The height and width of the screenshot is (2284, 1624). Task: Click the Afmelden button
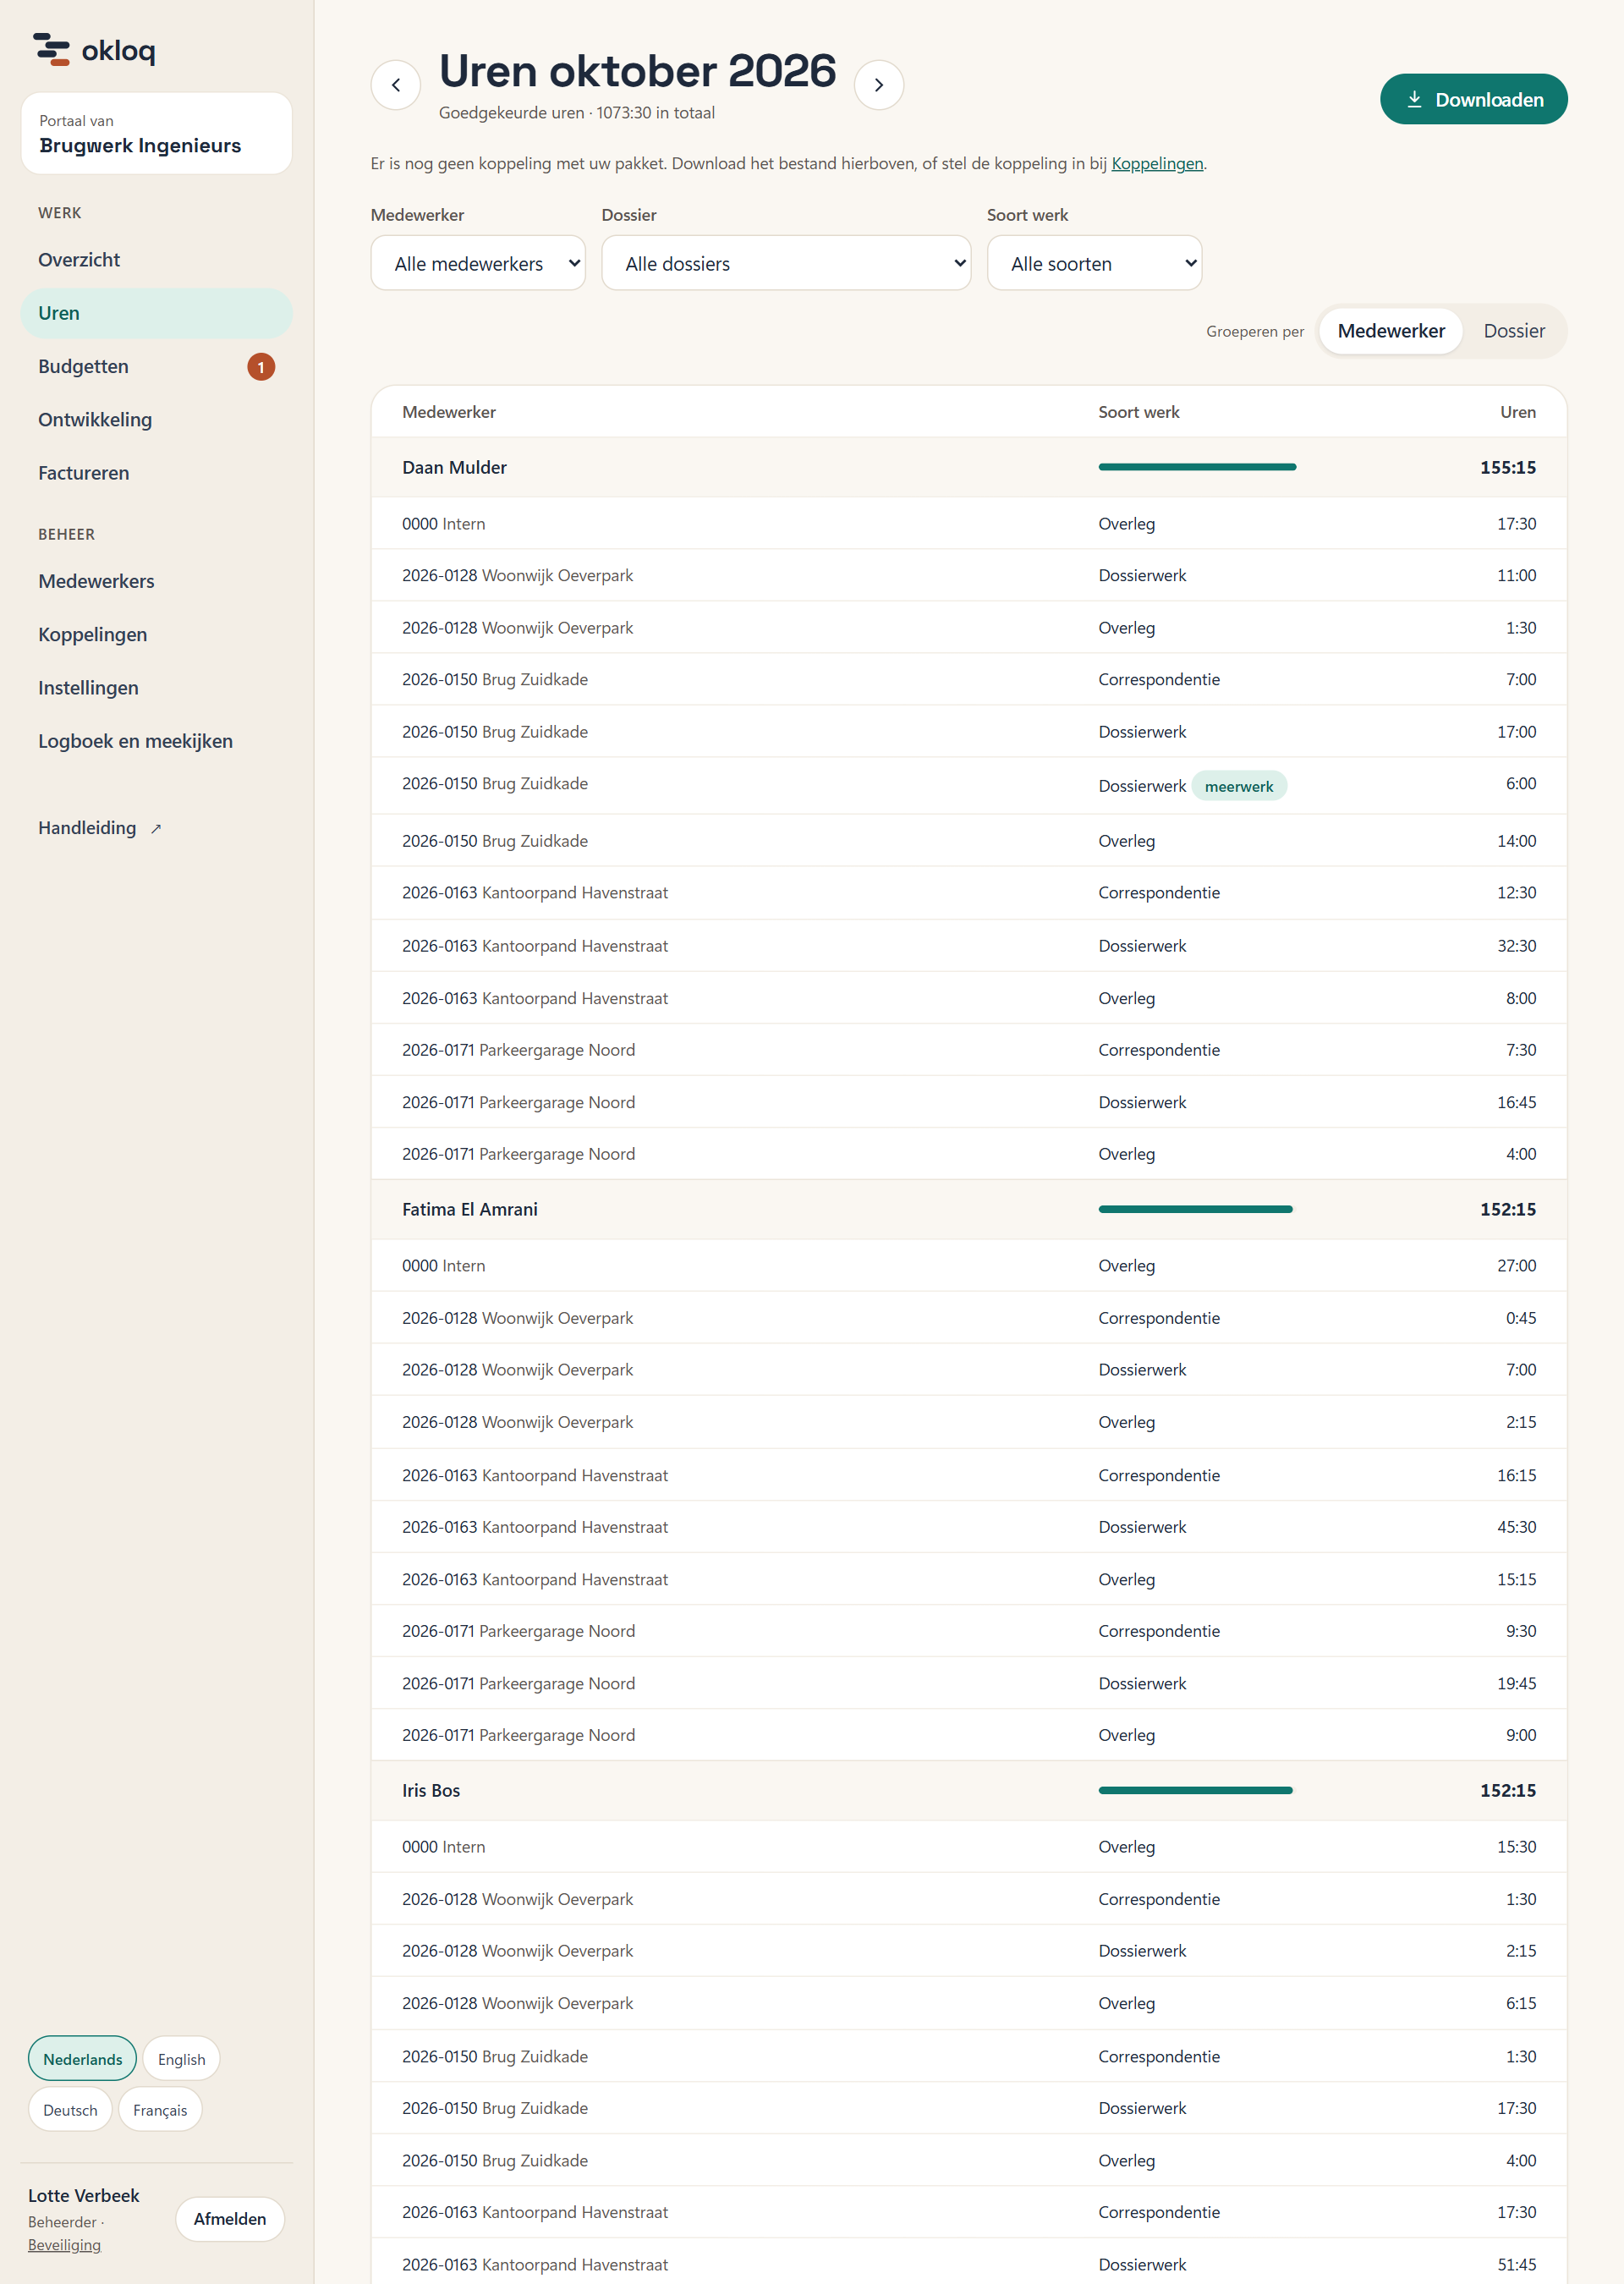pyautogui.click(x=230, y=2218)
